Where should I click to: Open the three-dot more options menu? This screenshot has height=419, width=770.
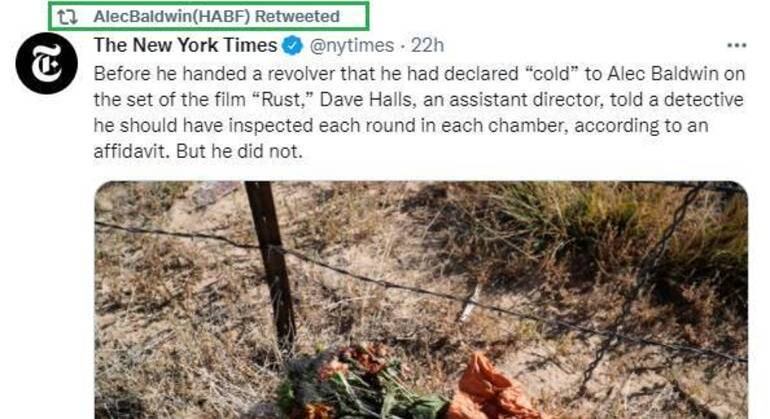(x=737, y=46)
